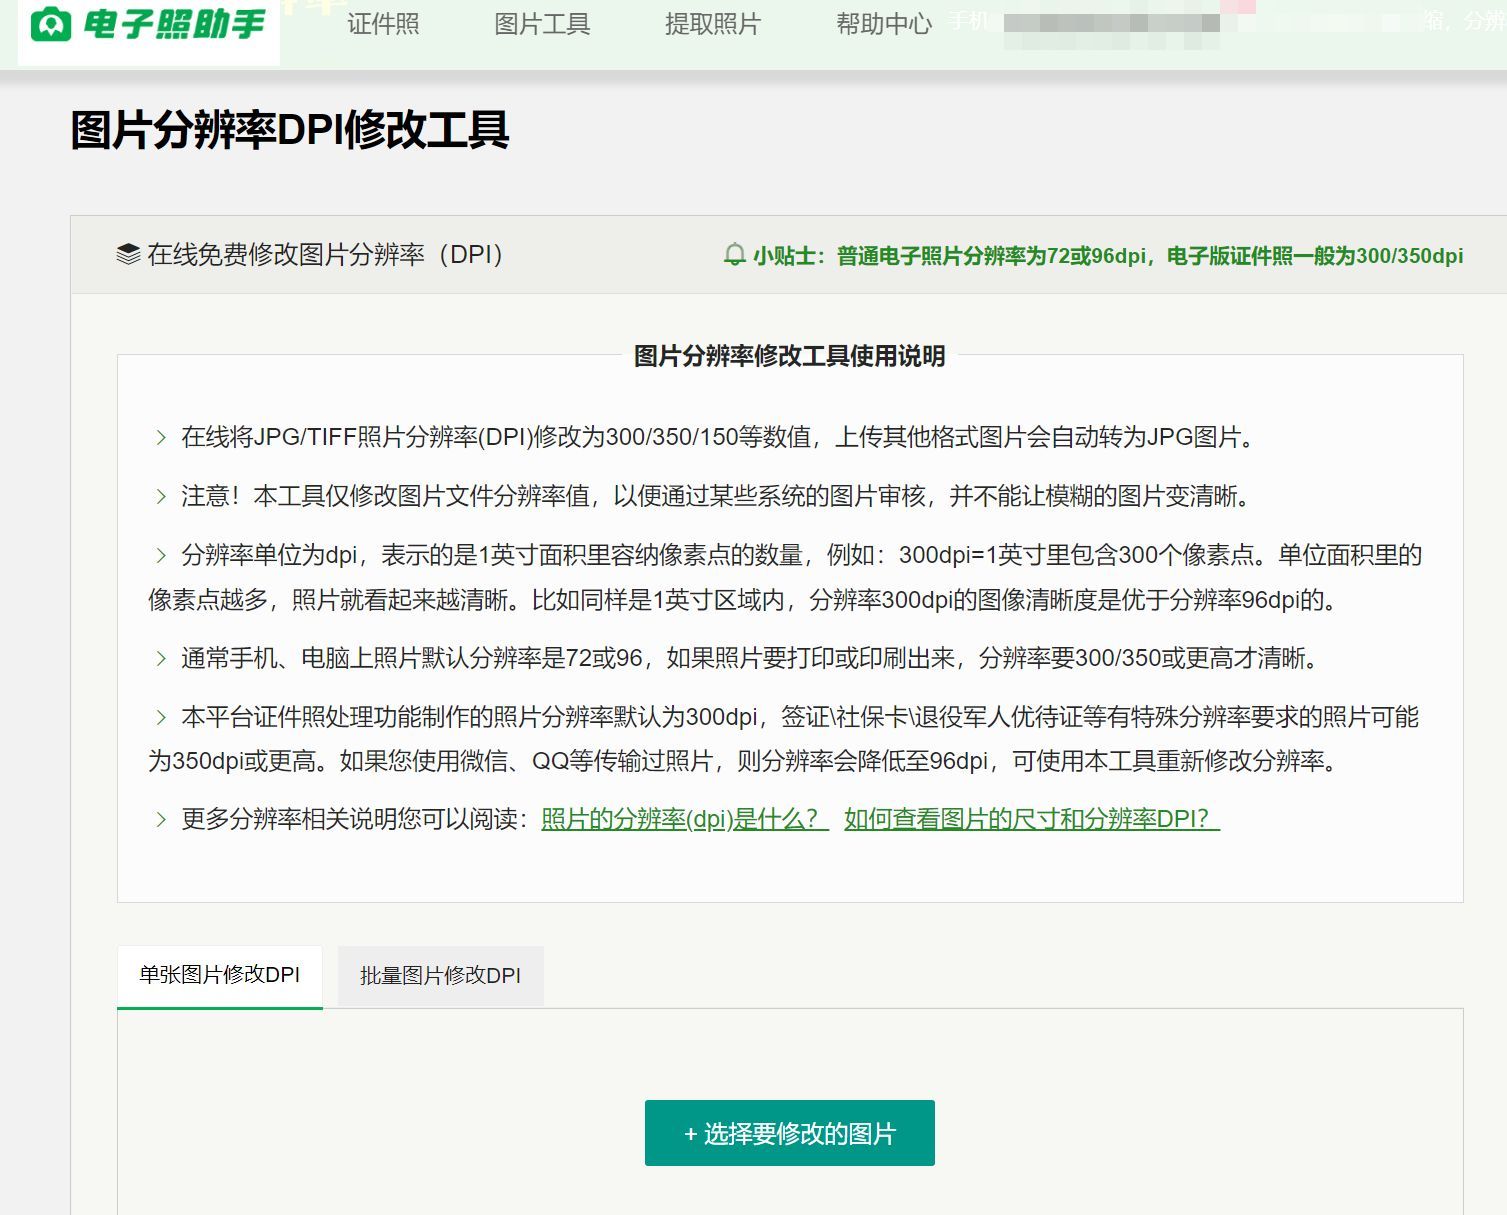Click the 小贴士 tip text banner
Screen dimensions: 1507x1215
[1100, 256]
